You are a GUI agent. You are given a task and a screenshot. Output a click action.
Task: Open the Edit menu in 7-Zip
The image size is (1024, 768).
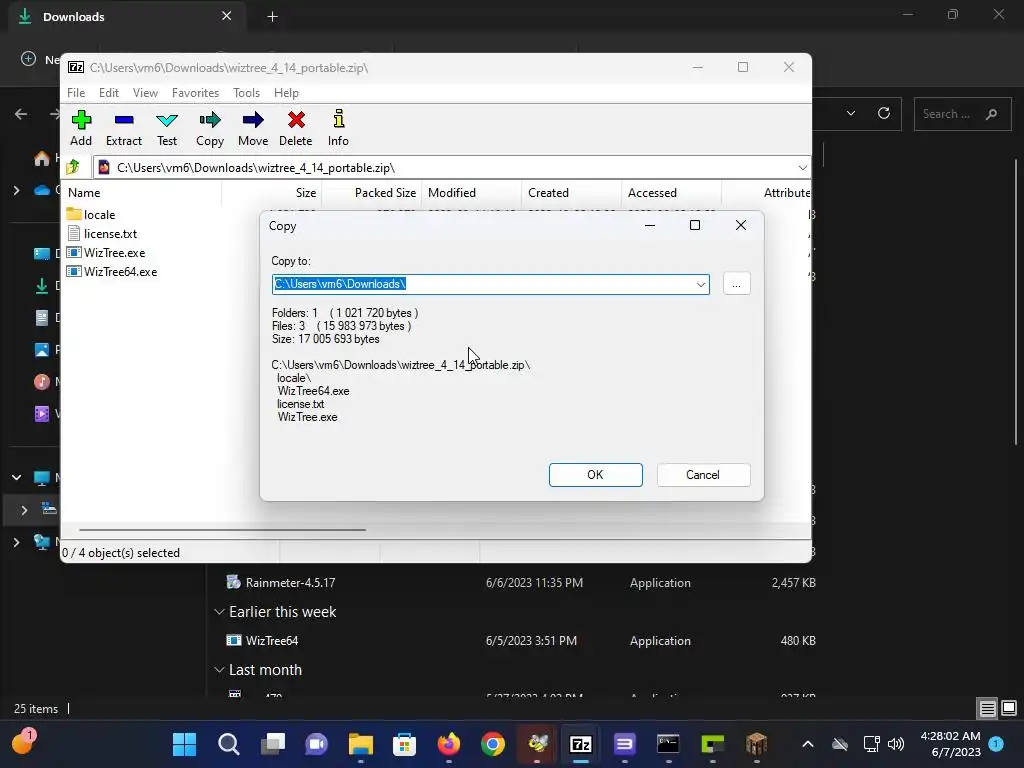pyautogui.click(x=108, y=93)
